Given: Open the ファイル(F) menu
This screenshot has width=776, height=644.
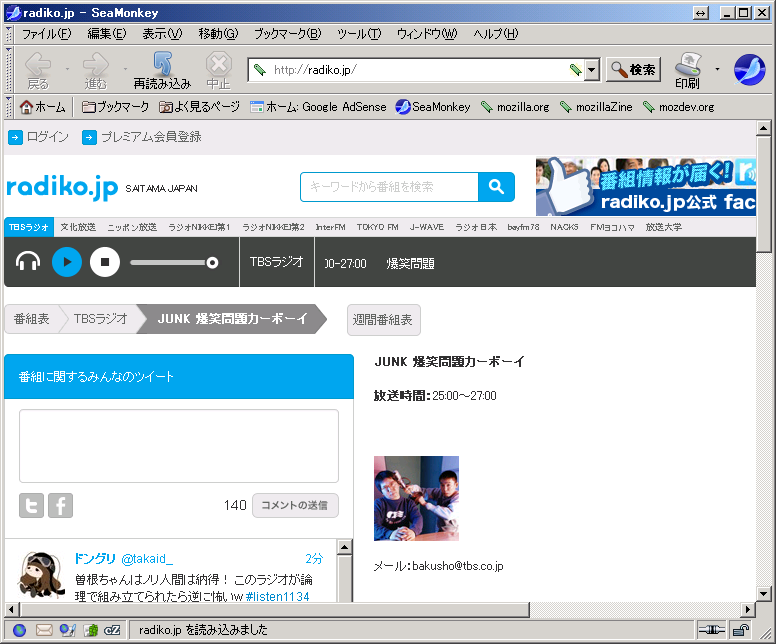Looking at the screenshot, I should (47, 34).
